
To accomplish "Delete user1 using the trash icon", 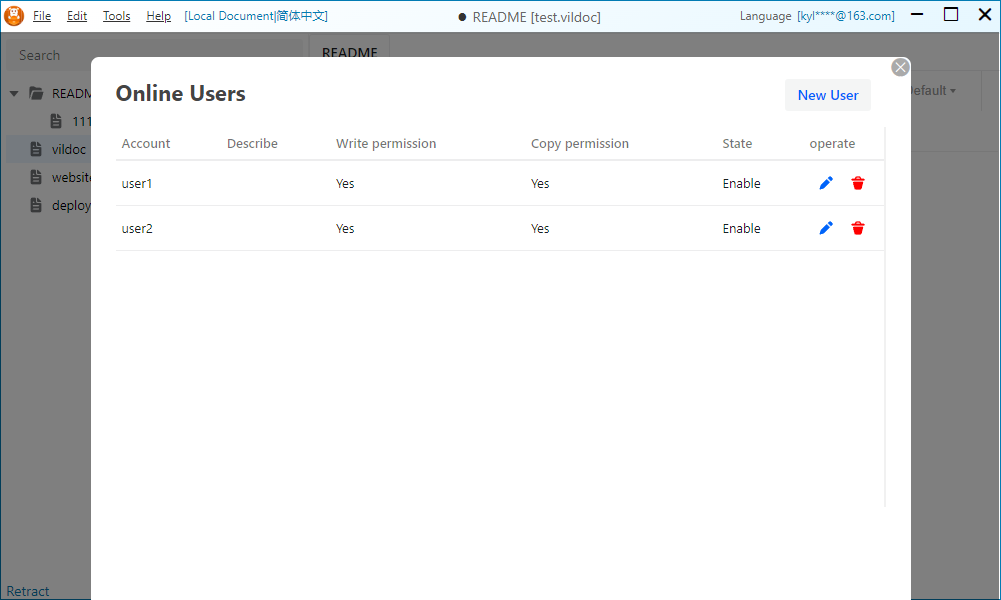I will pyautogui.click(x=858, y=183).
